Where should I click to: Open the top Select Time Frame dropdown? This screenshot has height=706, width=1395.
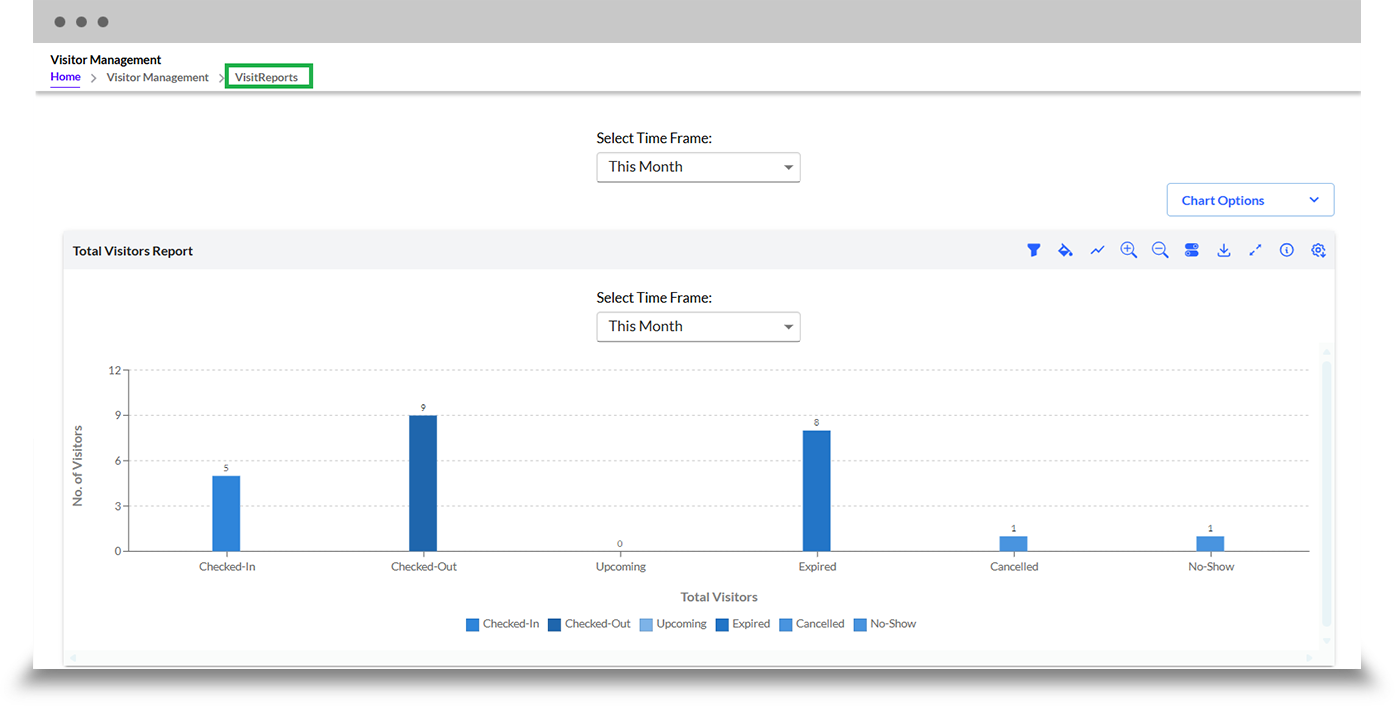tap(698, 167)
